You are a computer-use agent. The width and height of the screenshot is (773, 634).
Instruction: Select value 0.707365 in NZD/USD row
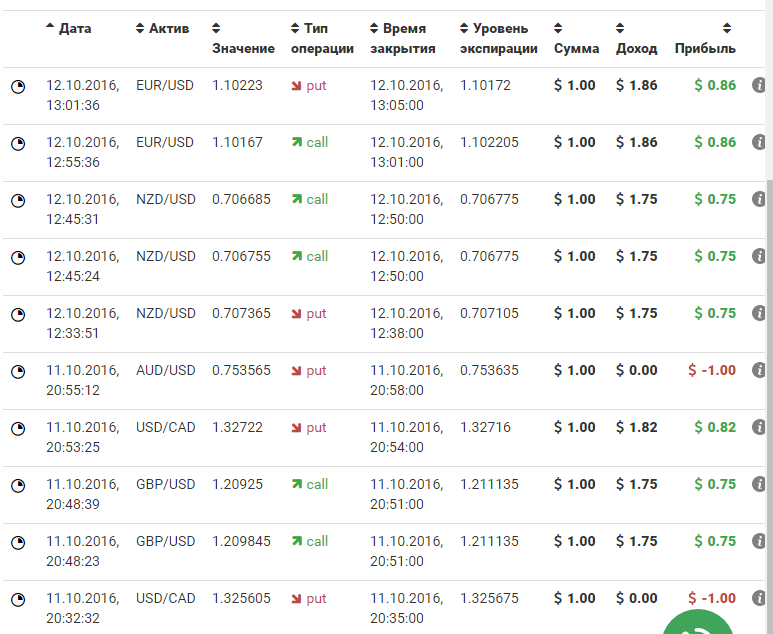241,313
